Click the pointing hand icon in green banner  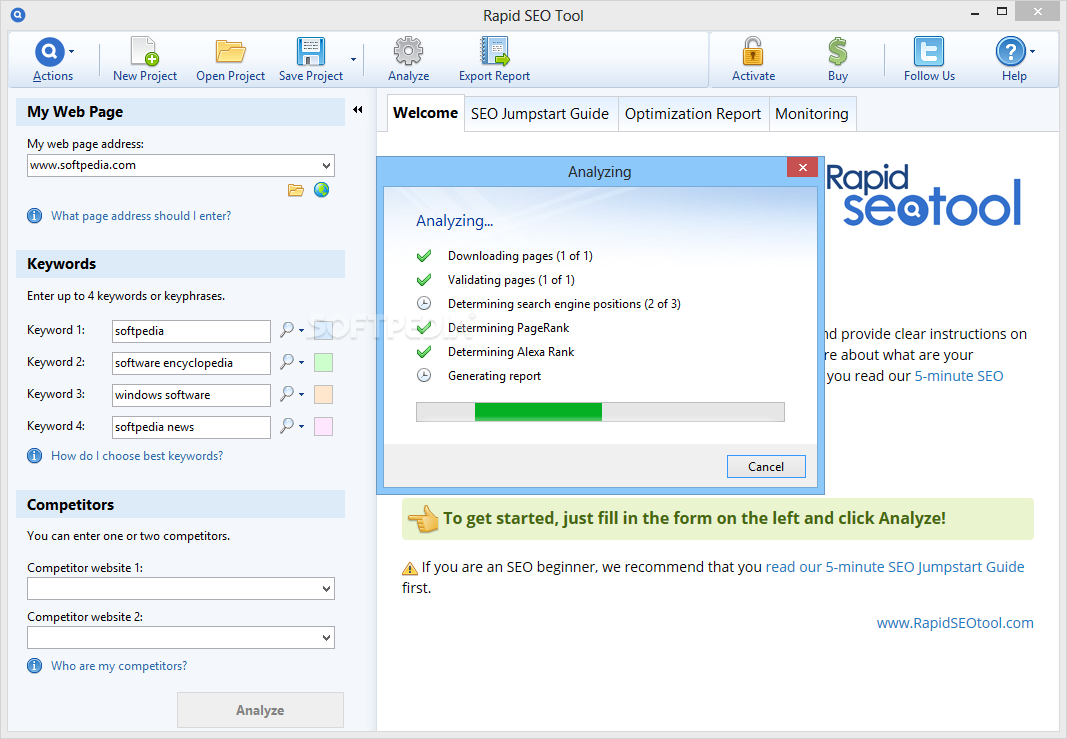[x=423, y=519]
